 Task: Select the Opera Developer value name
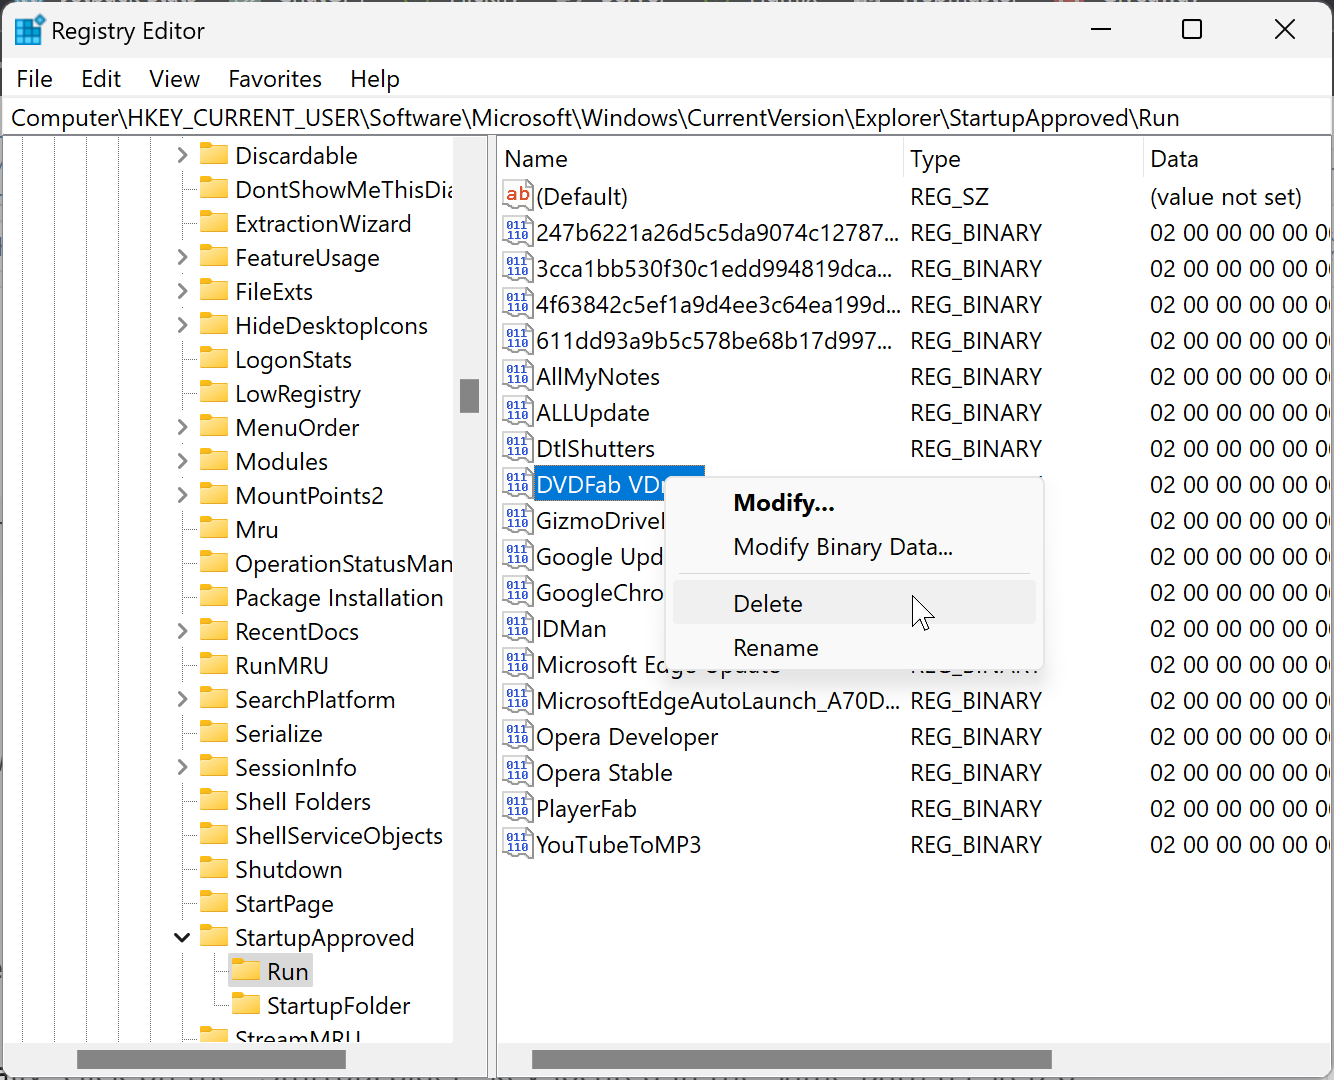pyautogui.click(x=627, y=737)
